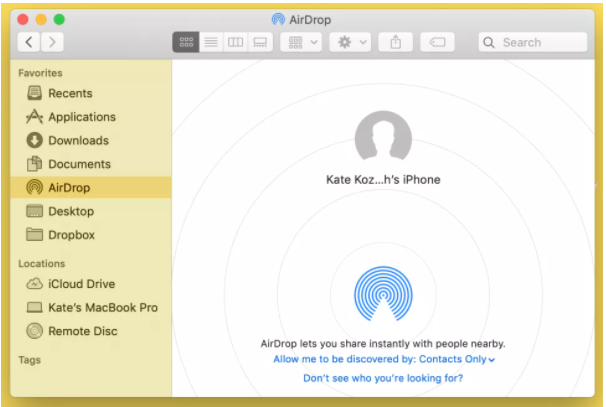The width and height of the screenshot is (606, 407).
Task: Open the gear action menu
Action: [351, 42]
